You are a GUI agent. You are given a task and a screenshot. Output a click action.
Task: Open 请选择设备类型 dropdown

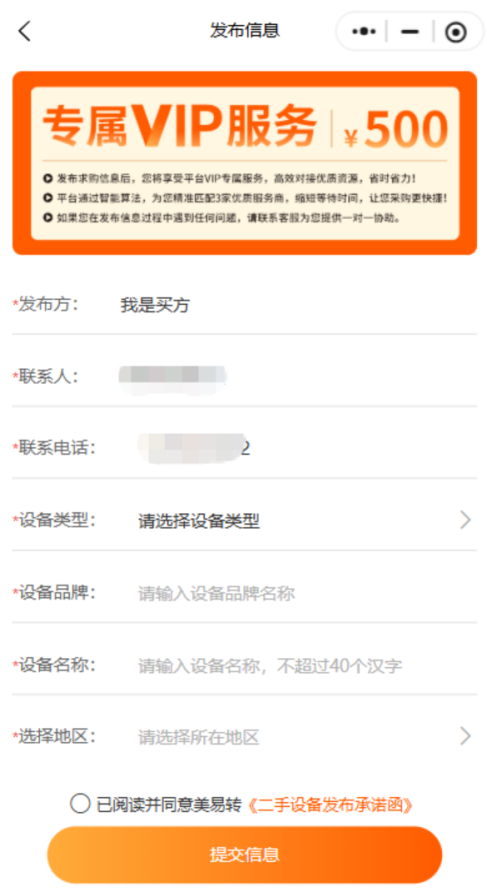(x=199, y=521)
